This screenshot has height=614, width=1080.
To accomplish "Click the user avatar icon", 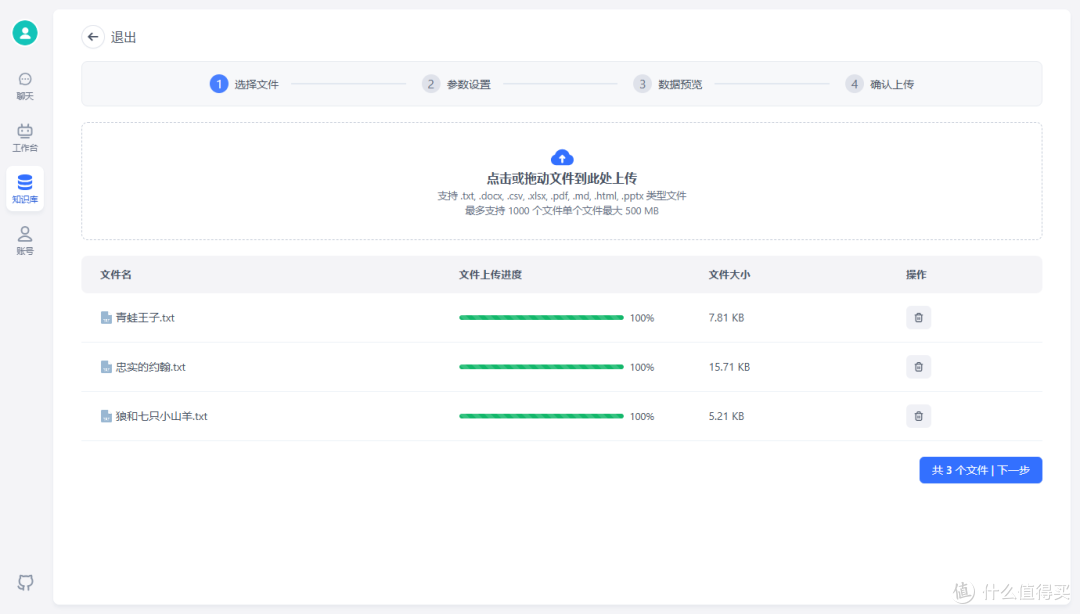I will [25, 33].
